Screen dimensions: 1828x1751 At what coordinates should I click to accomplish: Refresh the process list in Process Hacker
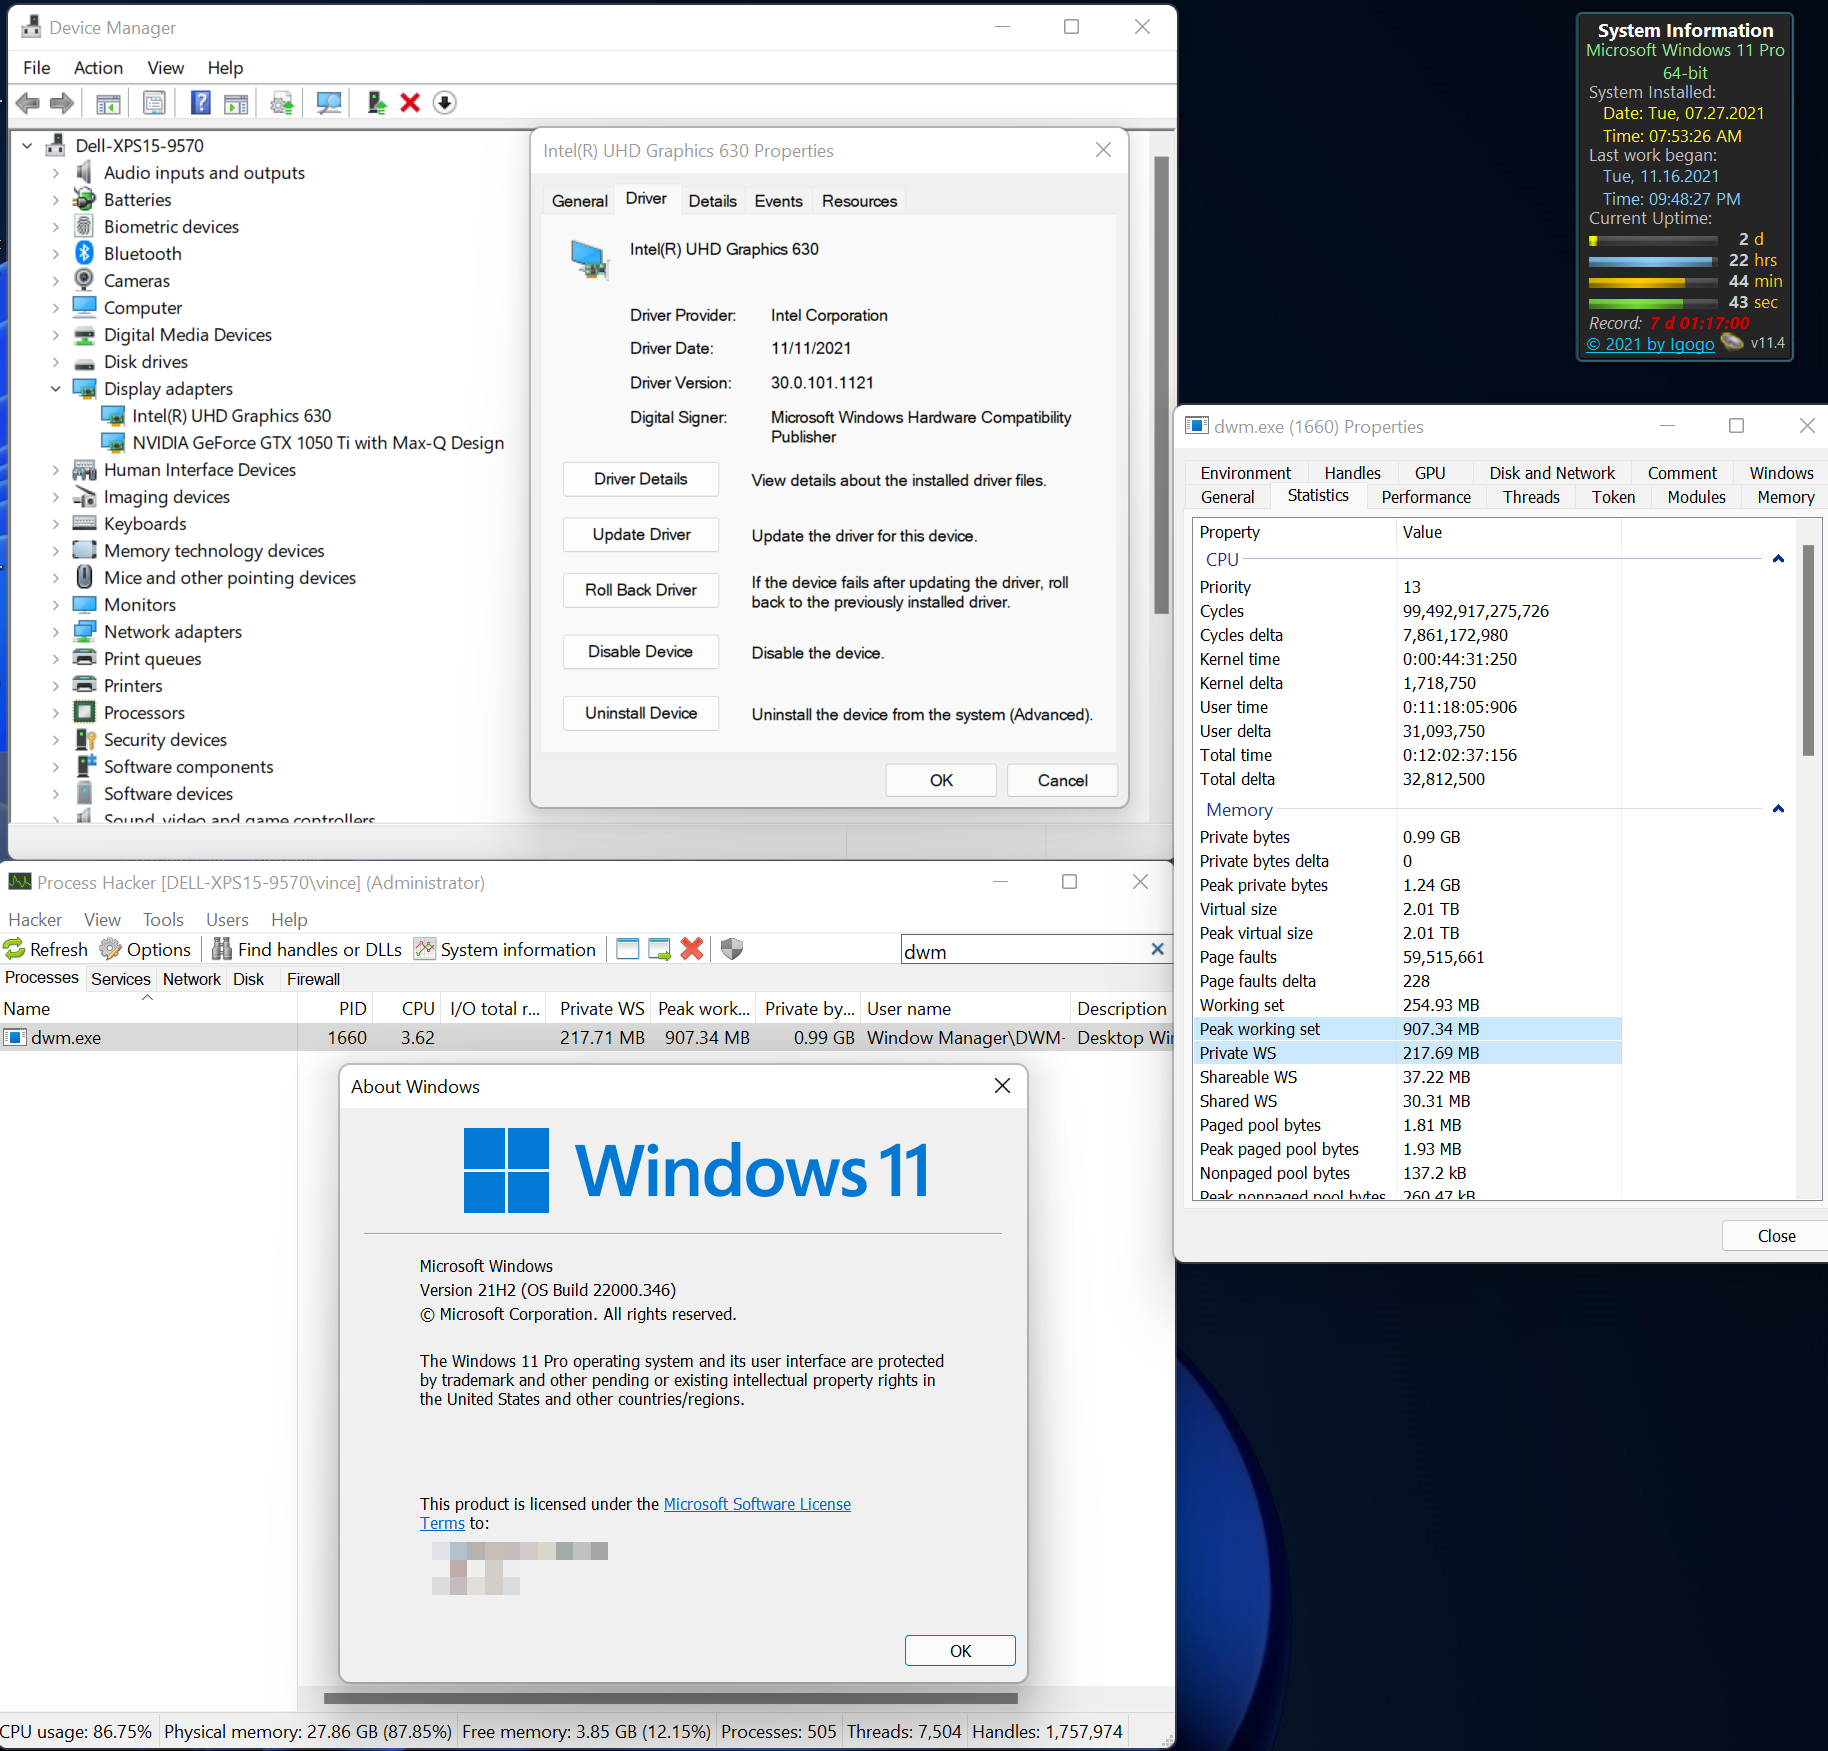[x=46, y=949]
